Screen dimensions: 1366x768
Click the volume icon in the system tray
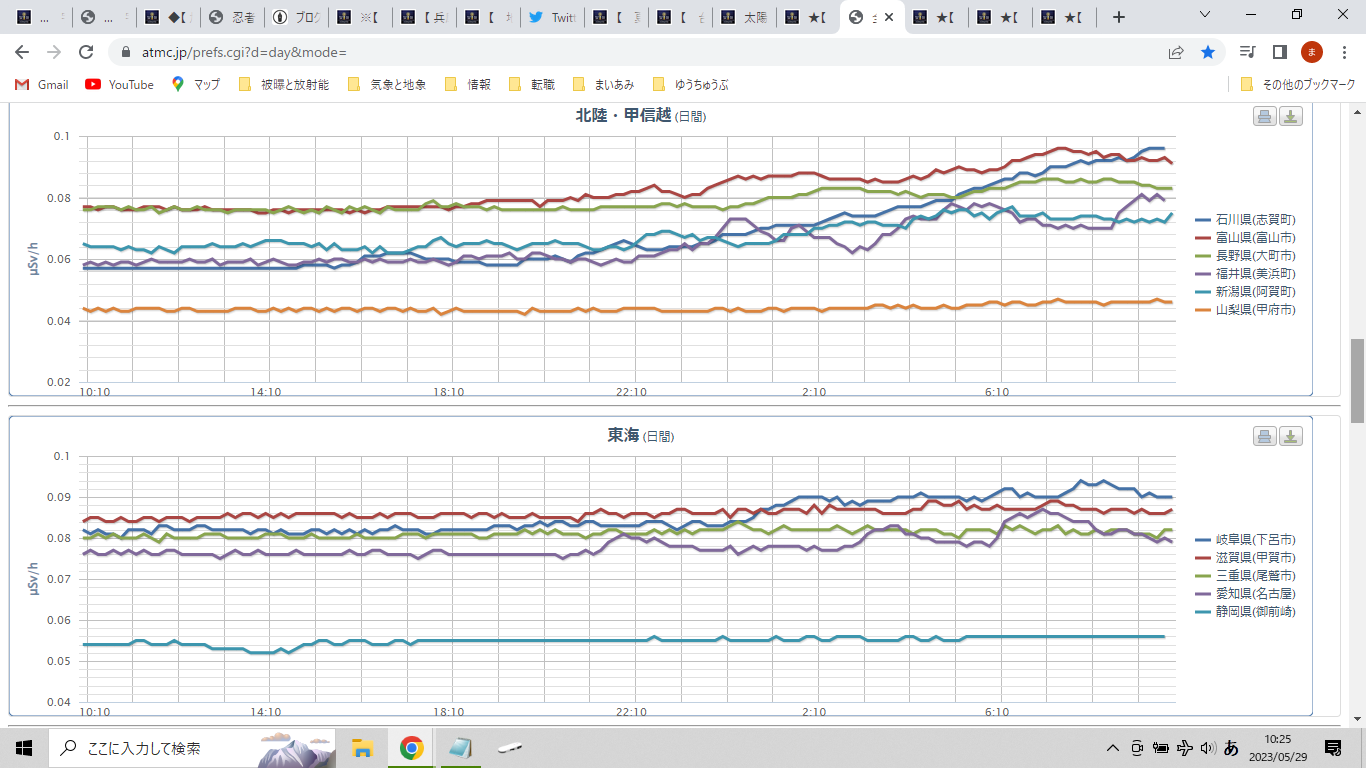point(1208,747)
